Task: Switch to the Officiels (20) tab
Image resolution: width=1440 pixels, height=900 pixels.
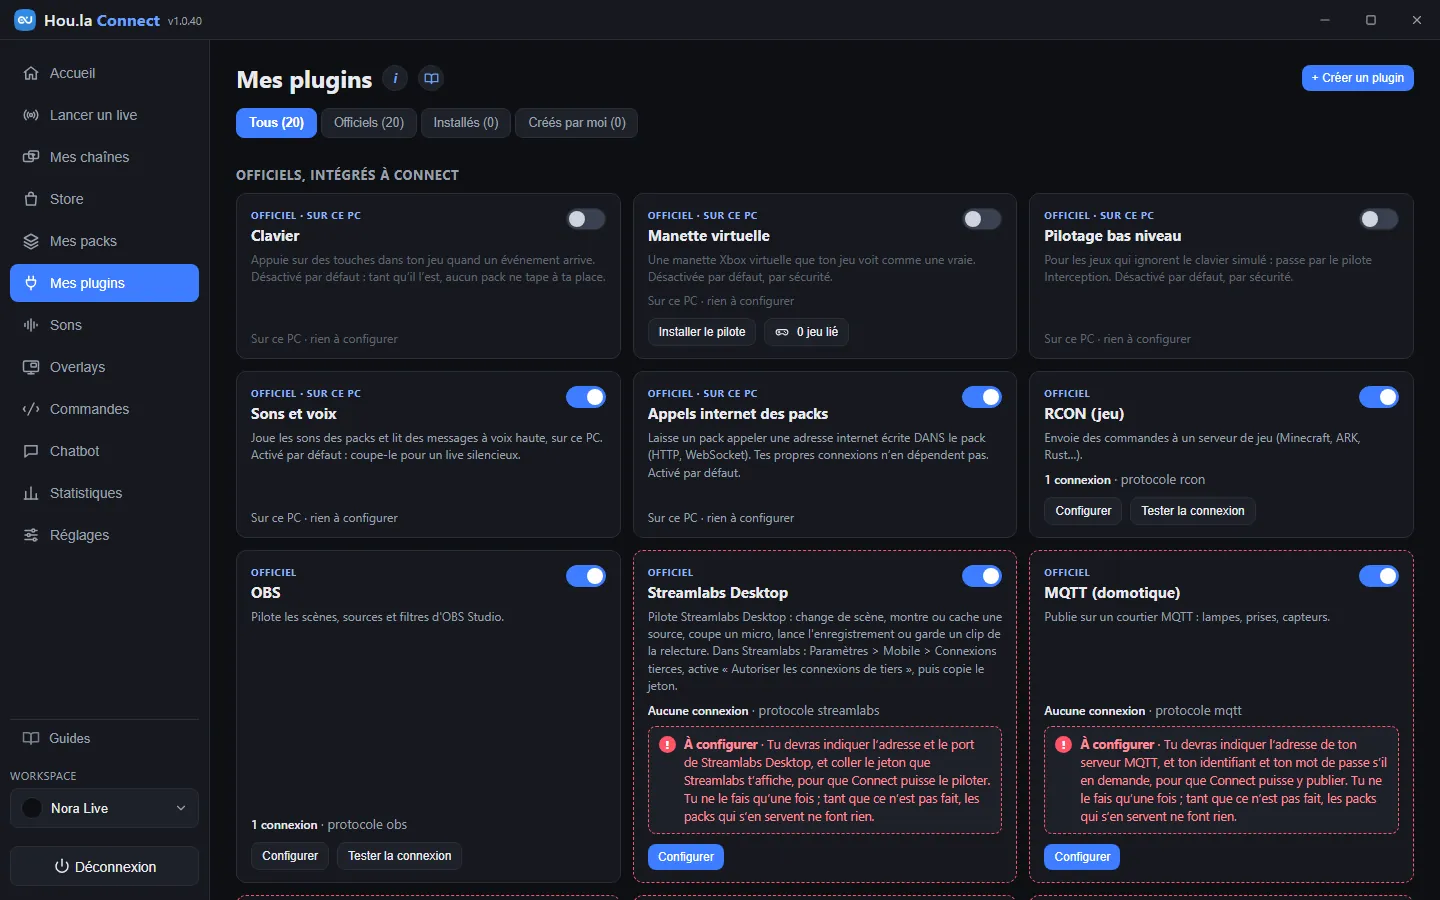Action: pyautogui.click(x=369, y=123)
